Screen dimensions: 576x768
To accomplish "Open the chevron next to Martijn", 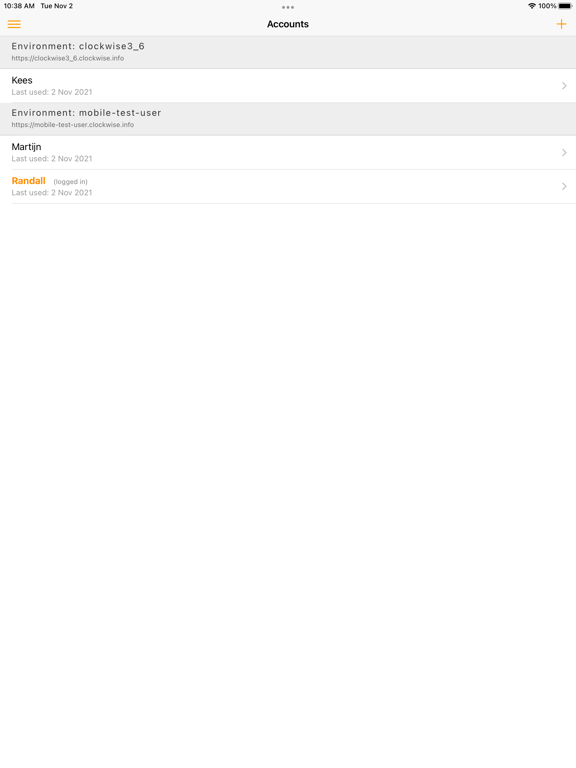I will pos(564,152).
